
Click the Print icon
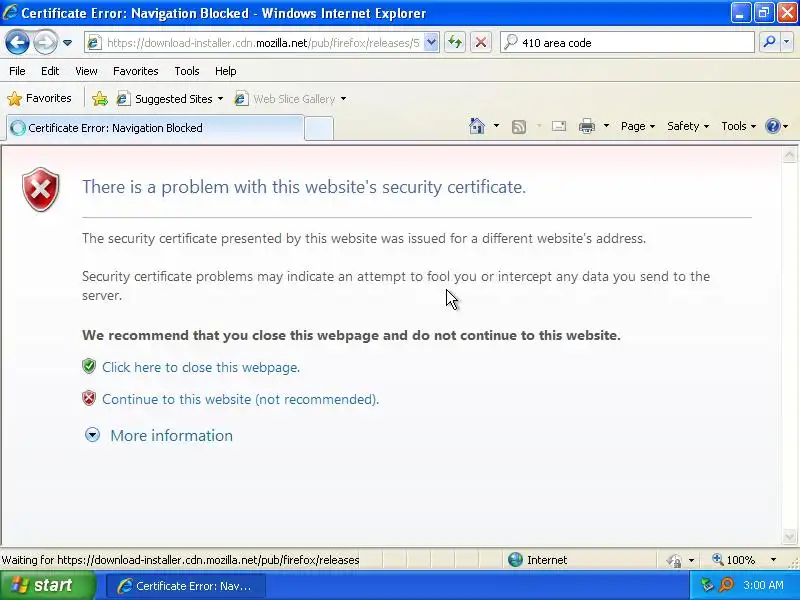tap(587, 126)
